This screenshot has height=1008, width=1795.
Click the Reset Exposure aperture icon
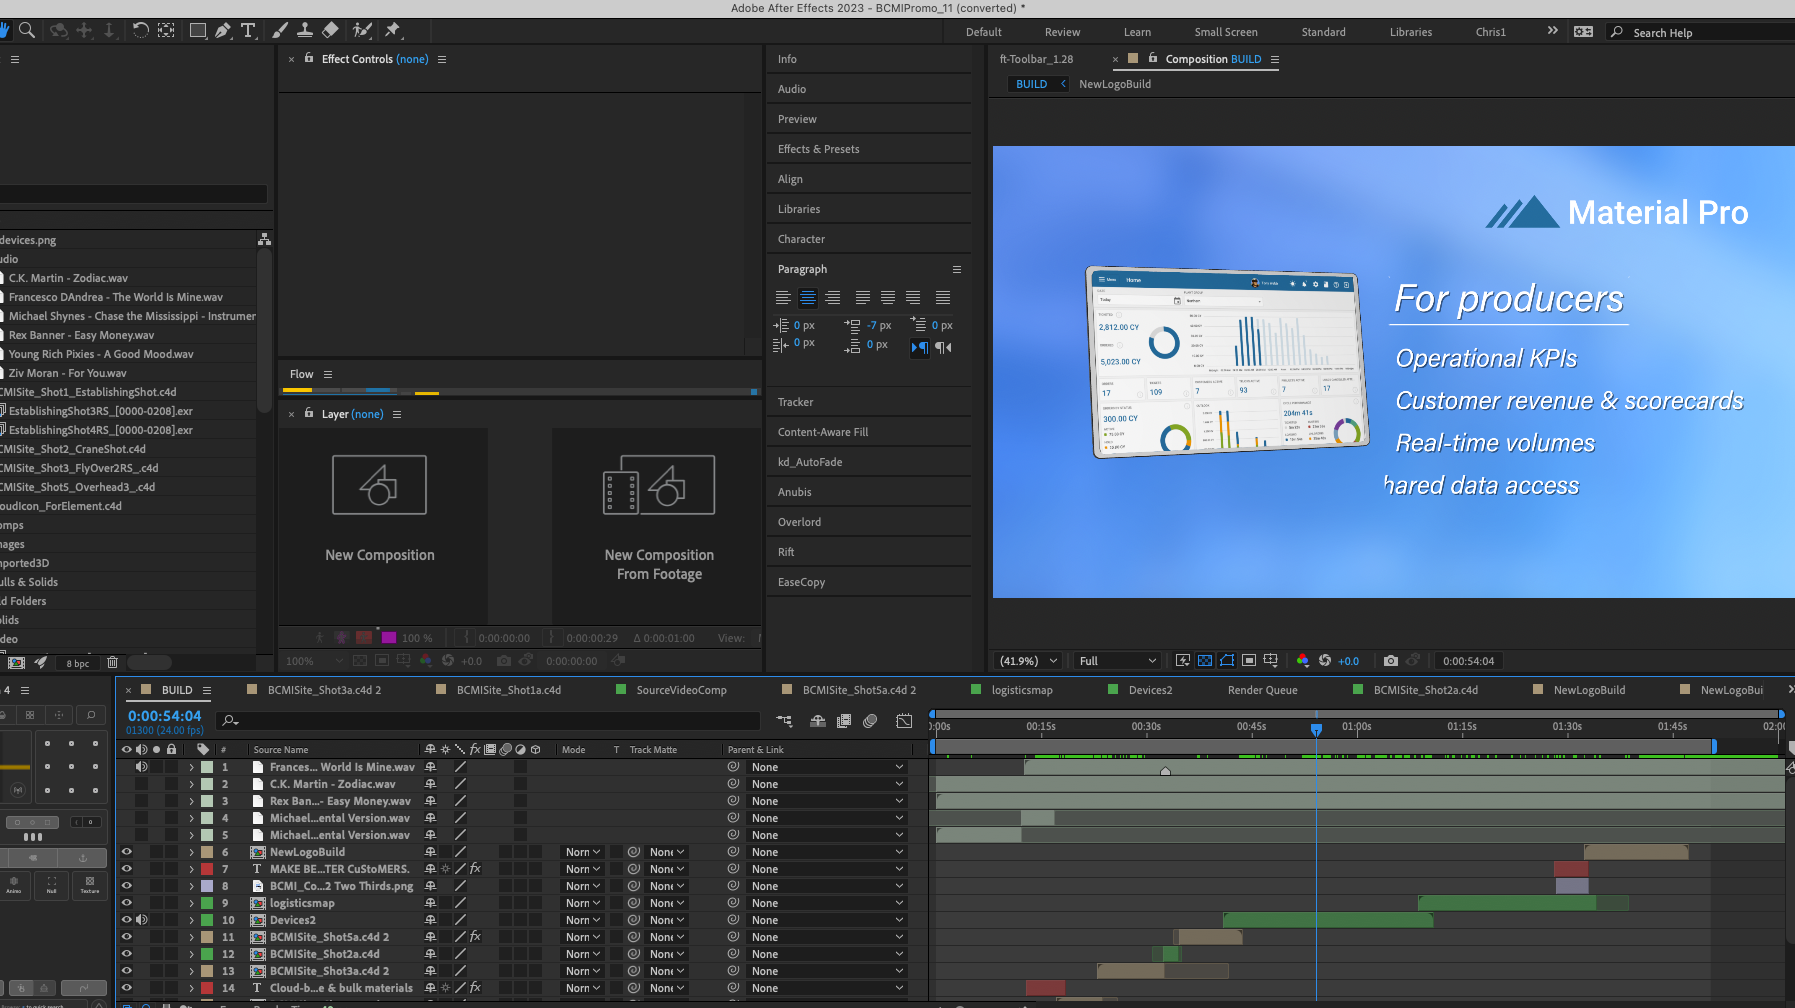pyautogui.click(x=1325, y=661)
